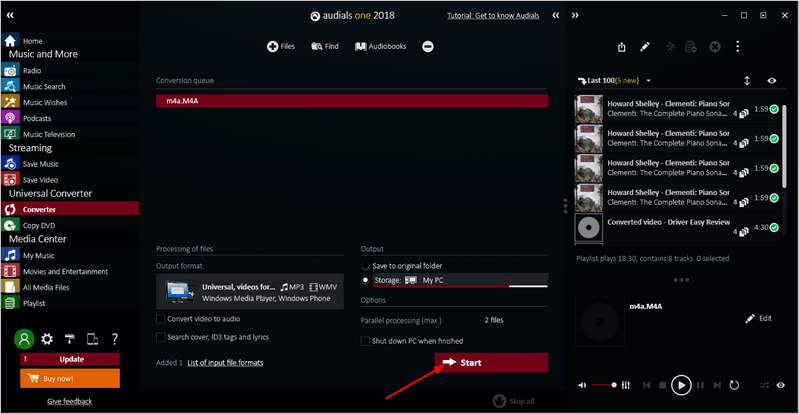Add Files to conversion queue
Image resolution: width=799 pixels, height=414 pixels.
point(281,46)
